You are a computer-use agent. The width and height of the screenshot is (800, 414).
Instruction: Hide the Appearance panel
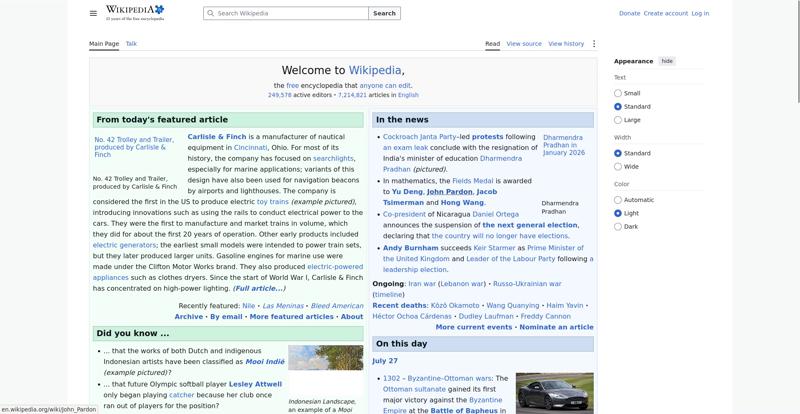coord(667,61)
